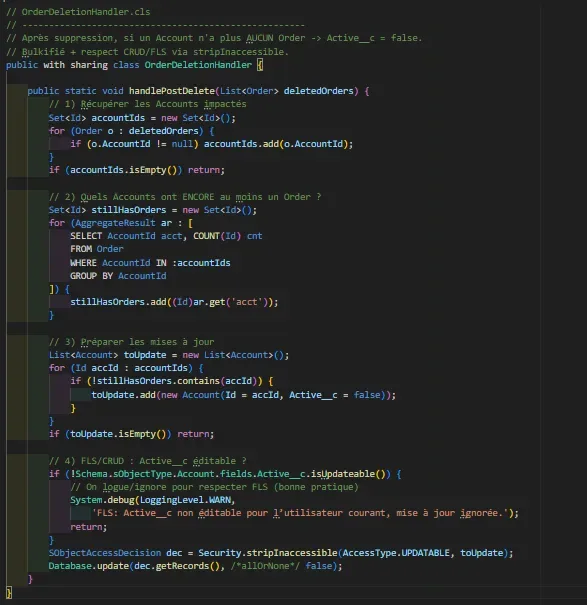Click the 'WHERE AccountId IN :accountIds' line
587x605 pixels.
click(x=150, y=263)
